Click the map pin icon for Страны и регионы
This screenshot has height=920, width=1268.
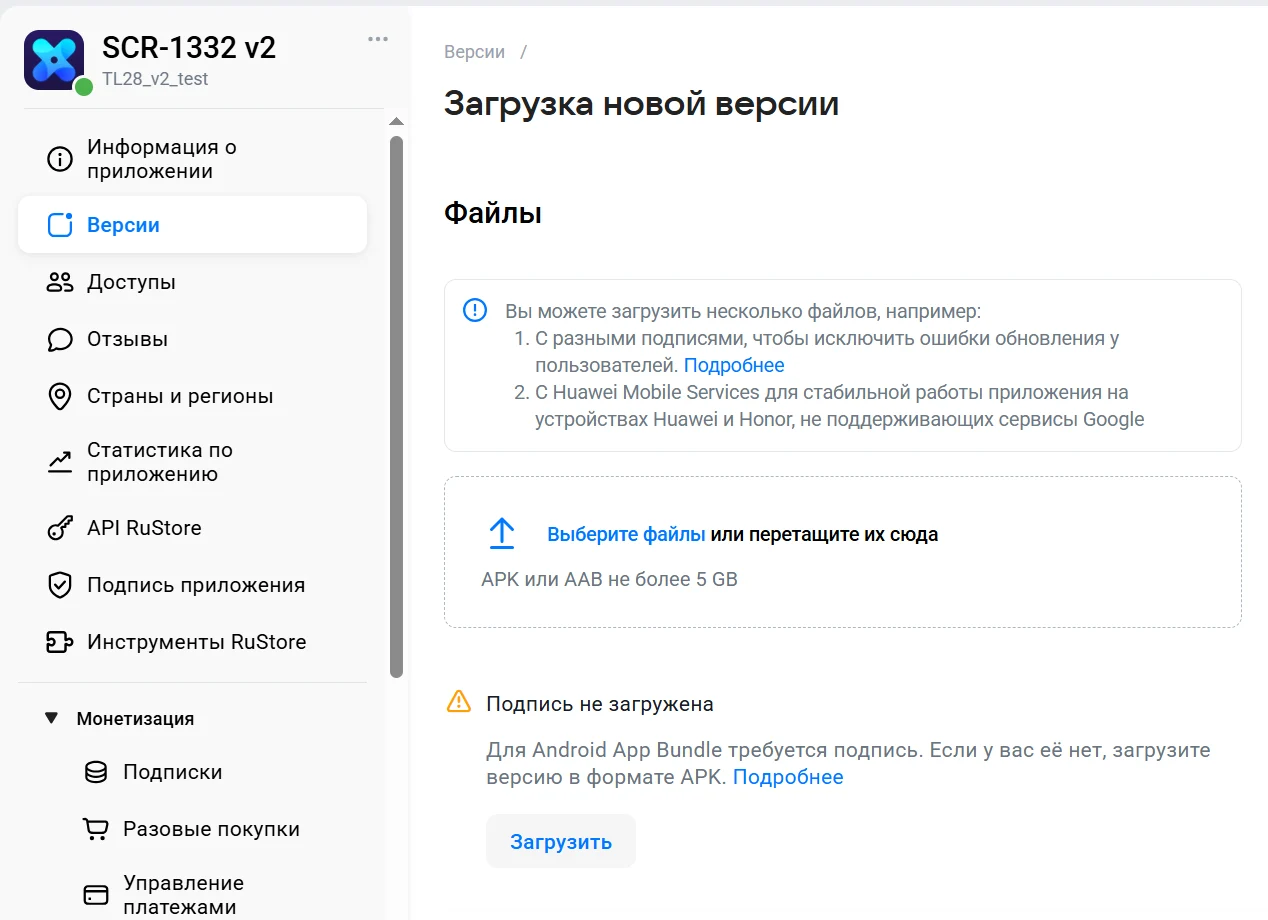[x=60, y=396]
